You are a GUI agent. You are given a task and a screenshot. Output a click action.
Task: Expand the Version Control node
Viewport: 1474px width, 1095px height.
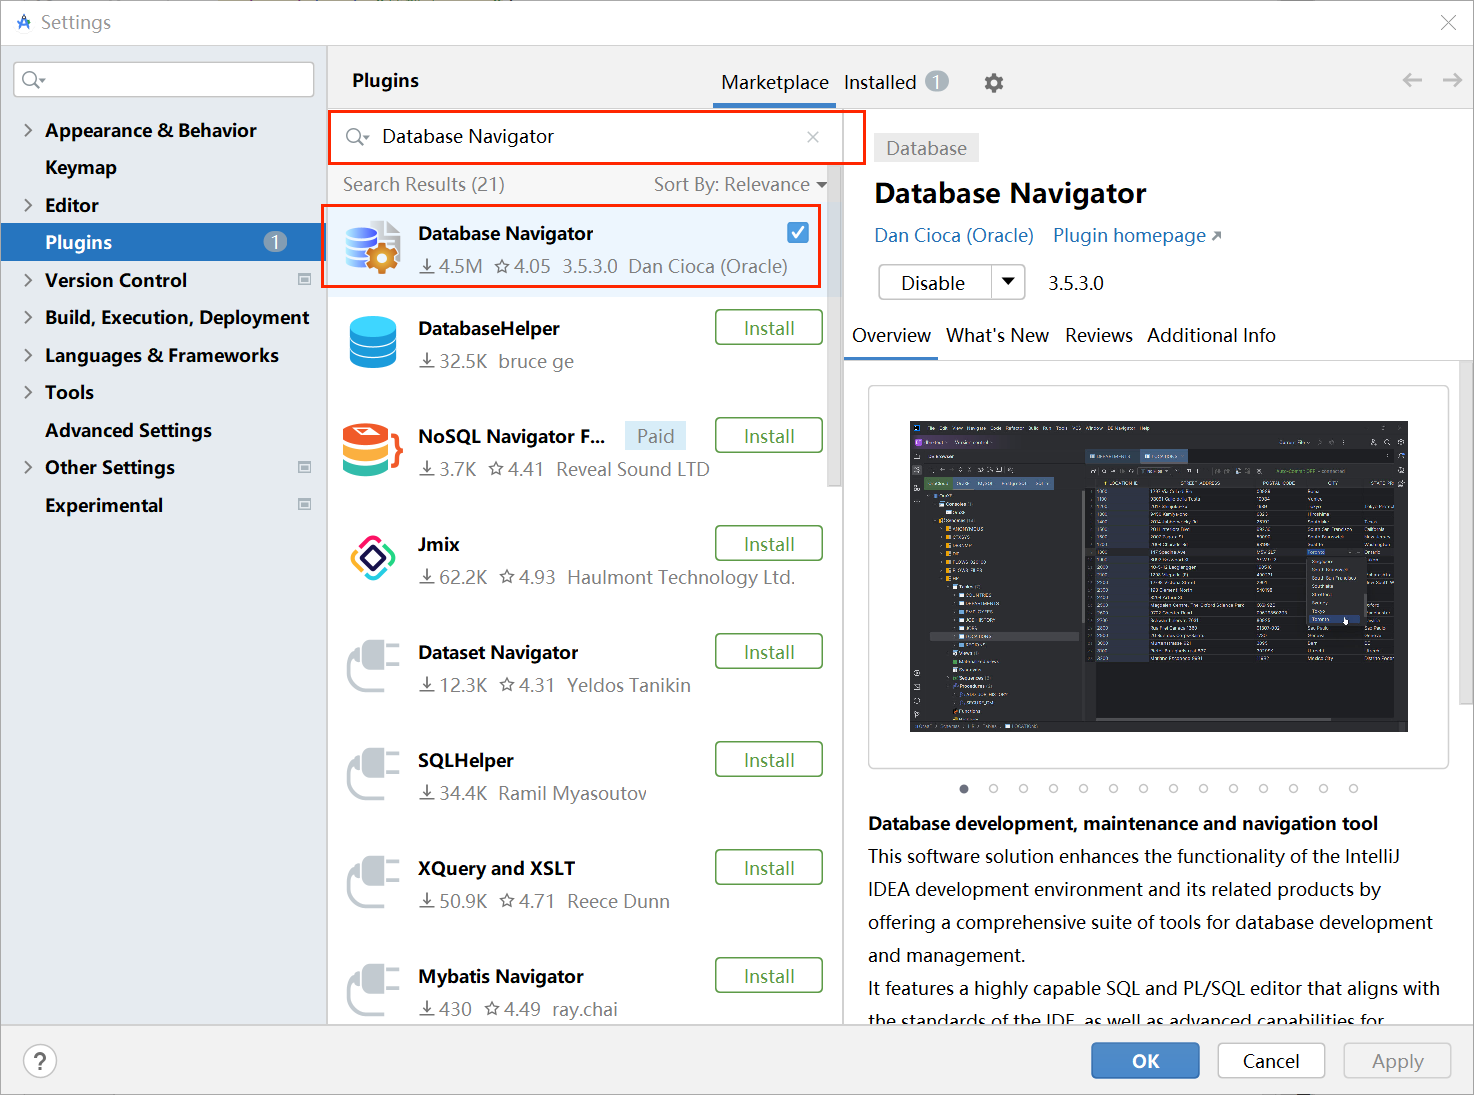click(x=28, y=280)
